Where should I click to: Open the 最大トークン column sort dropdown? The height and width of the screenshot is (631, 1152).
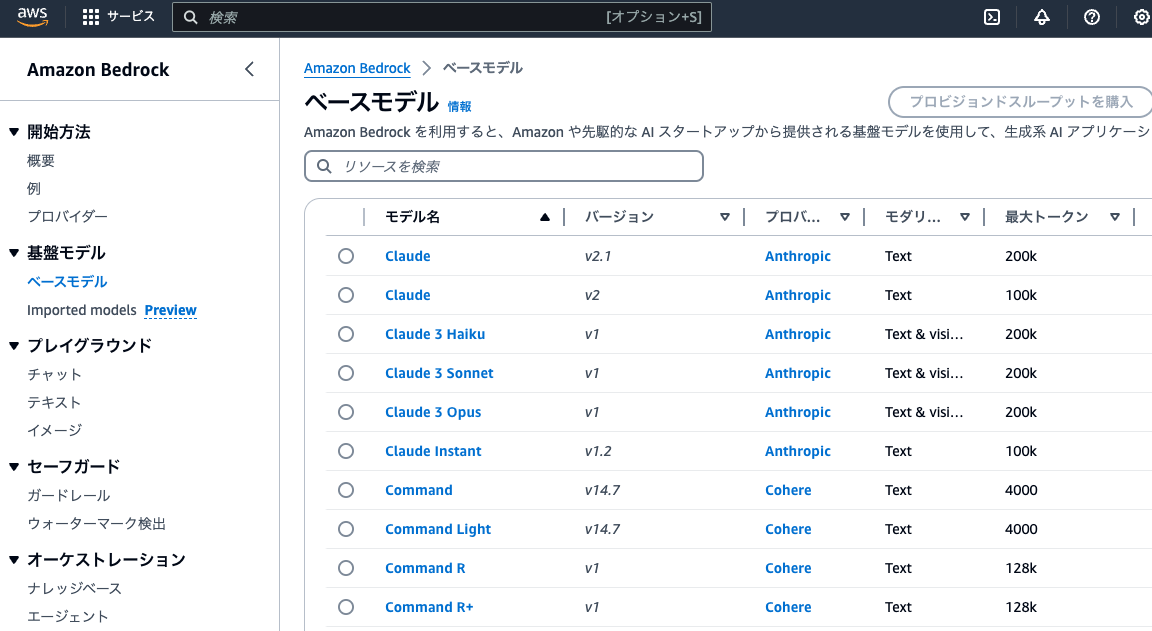click(x=1114, y=217)
